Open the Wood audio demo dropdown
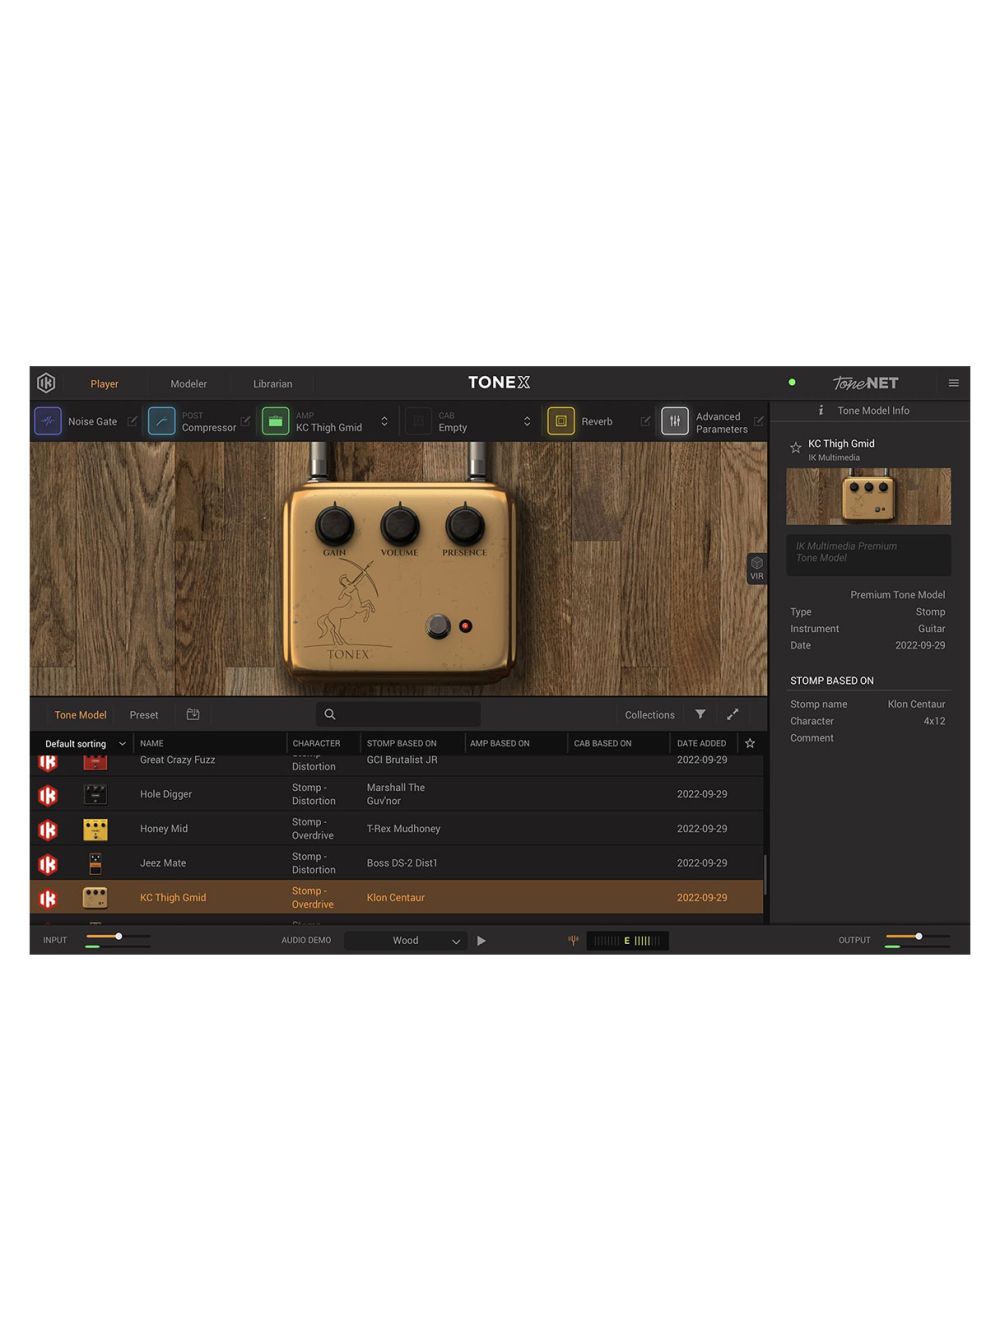1000x1320 pixels. tap(405, 940)
